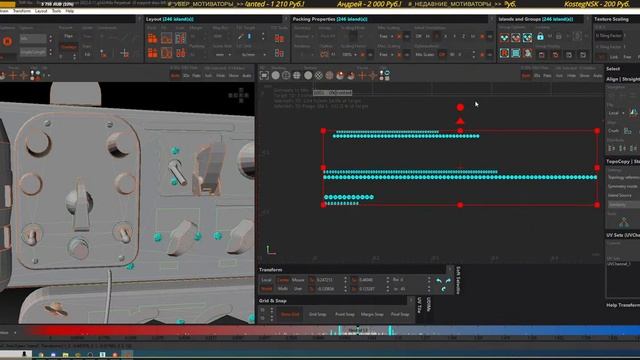
Task: Click the first grey sphere icon in UV toolbar
Action: pyautogui.click(x=276, y=75)
